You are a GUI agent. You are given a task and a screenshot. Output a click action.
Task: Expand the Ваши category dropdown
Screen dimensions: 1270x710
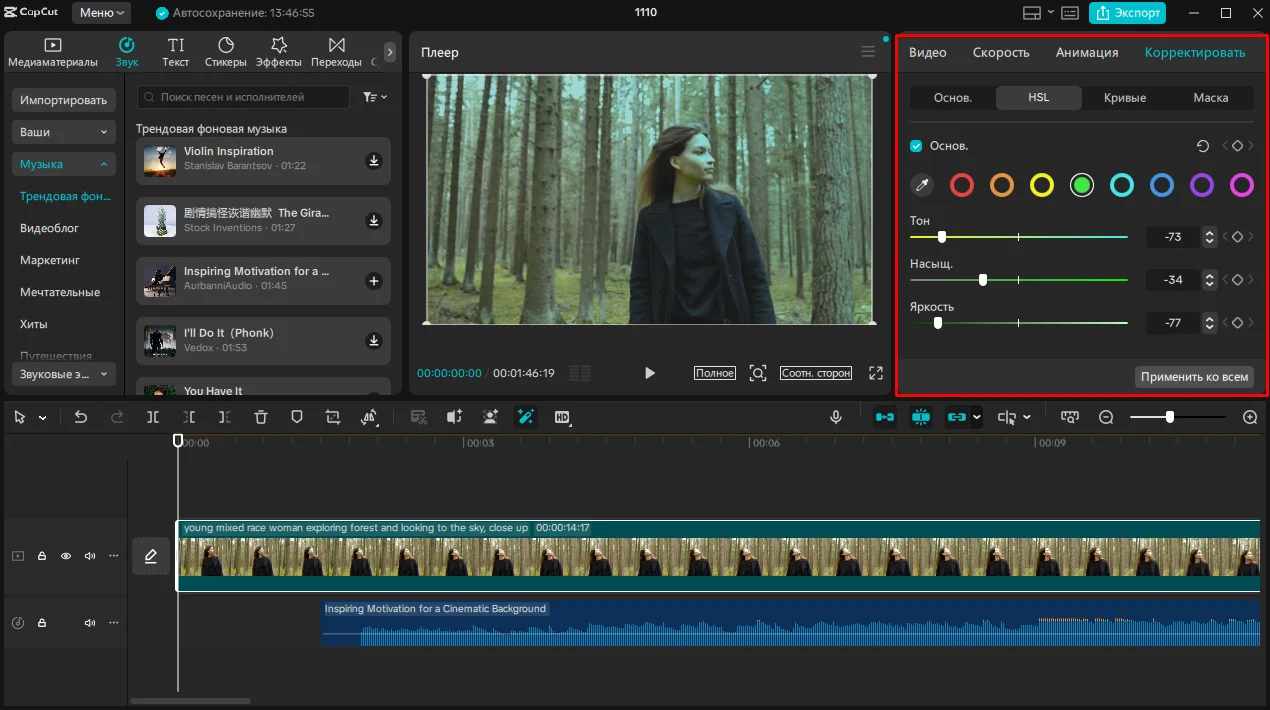64,132
